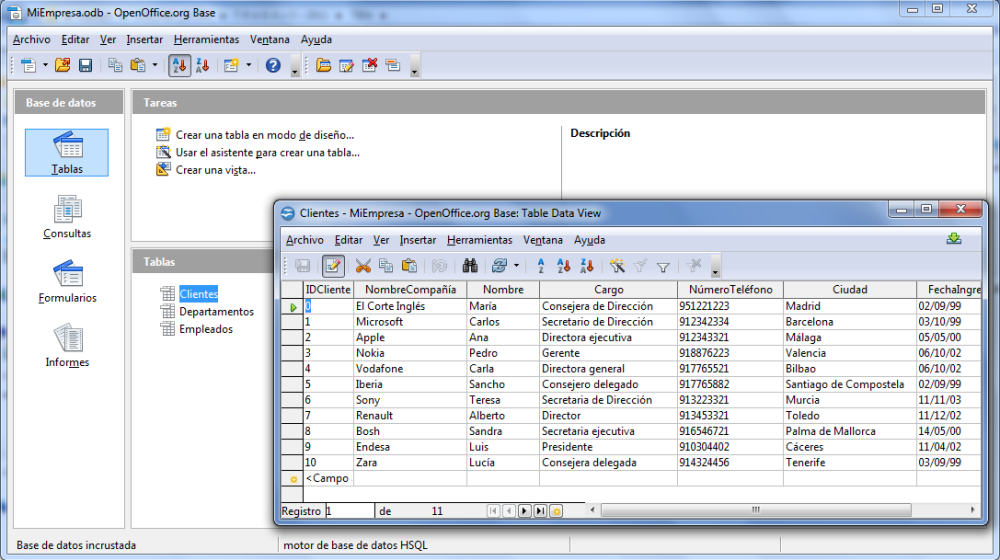Click Paste icon in main window toolbar
The width and height of the screenshot is (1000, 560).
[138, 65]
